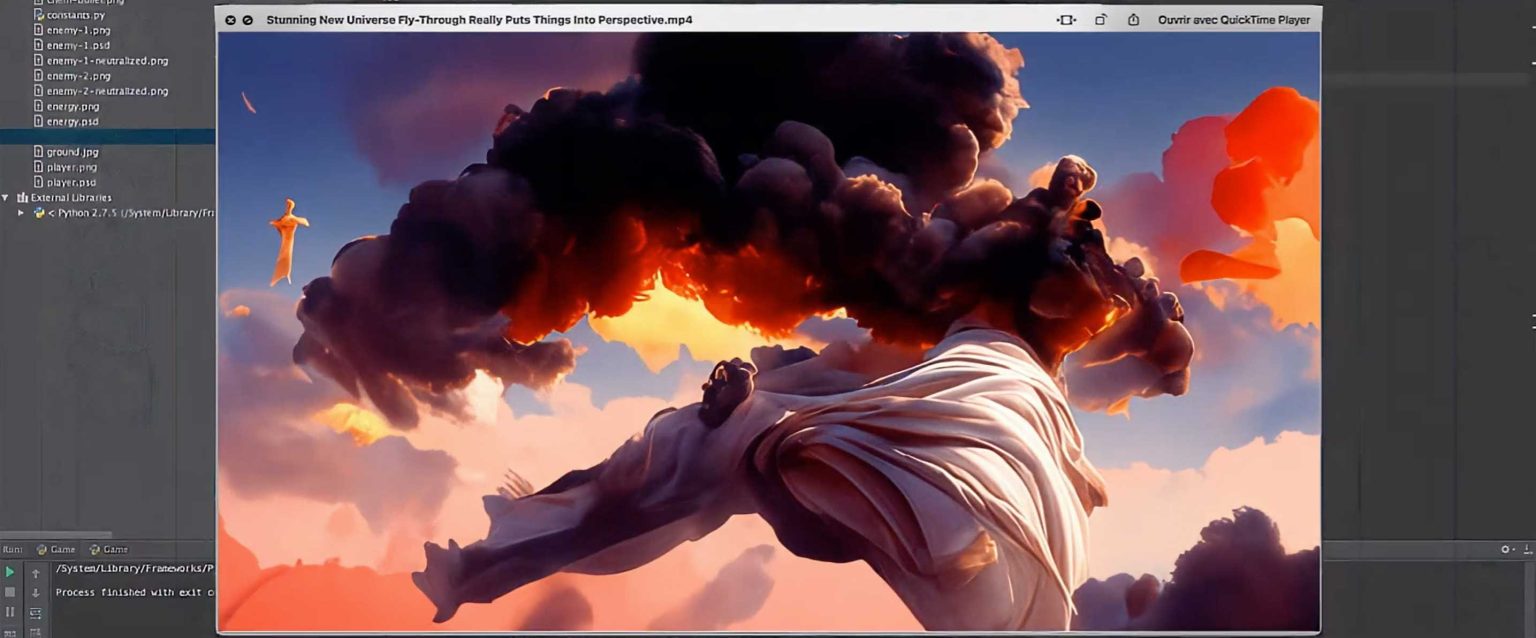Image resolution: width=1536 pixels, height=638 pixels.
Task: Click the Picture-in-Picture icon in the video titlebar
Action: coord(1065,19)
